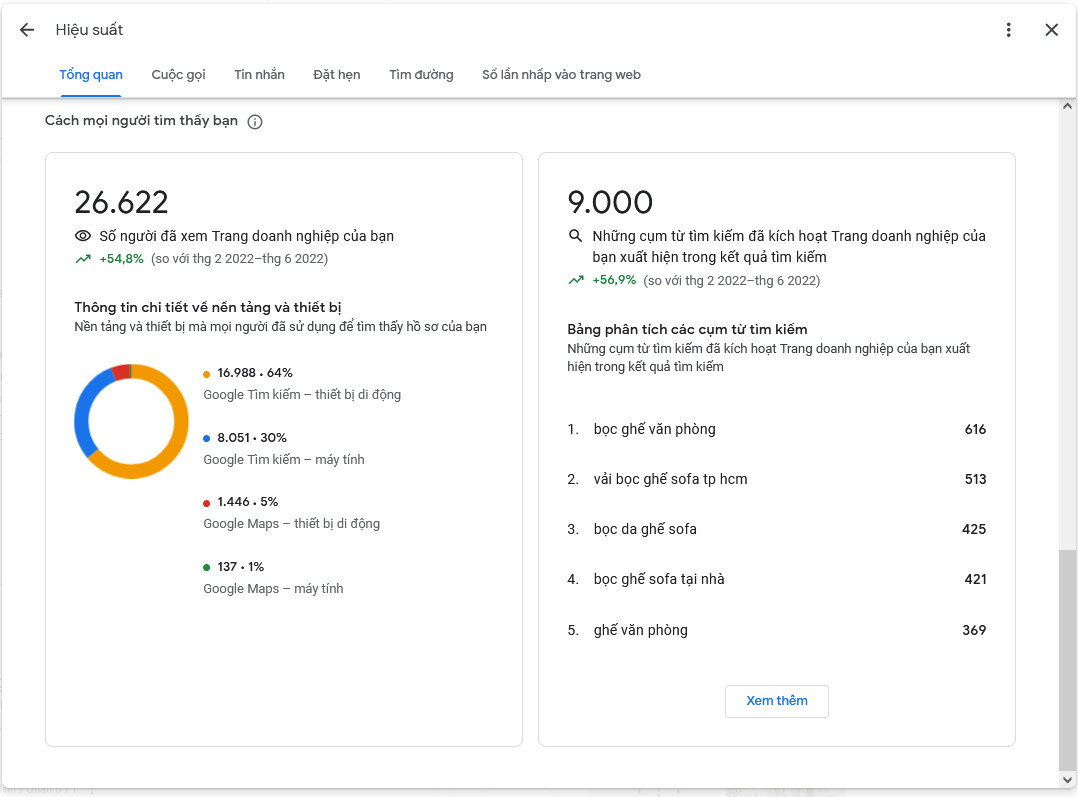This screenshot has width=1078, height=797.
Task: Click the +54,8% change value
Action: [121, 259]
